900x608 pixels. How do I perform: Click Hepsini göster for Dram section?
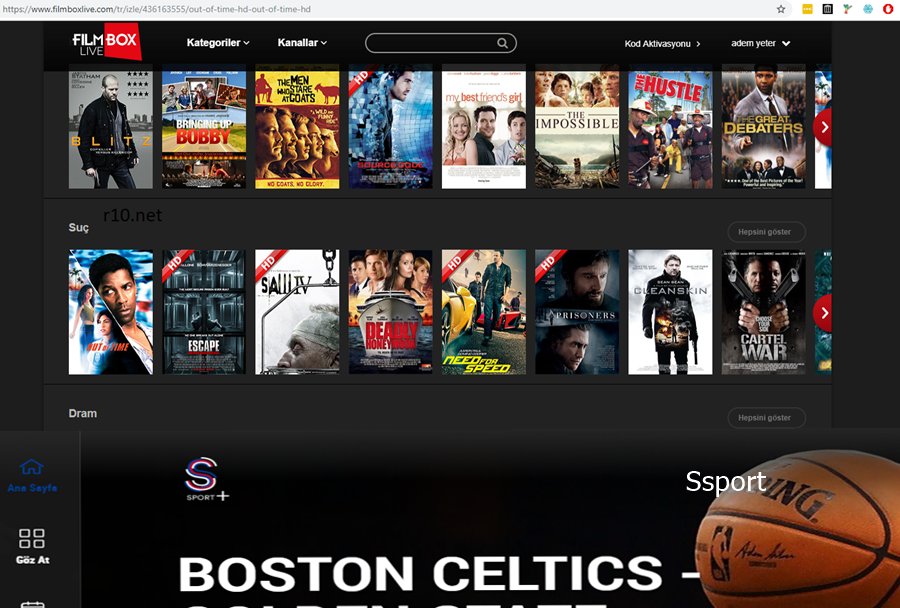(766, 417)
